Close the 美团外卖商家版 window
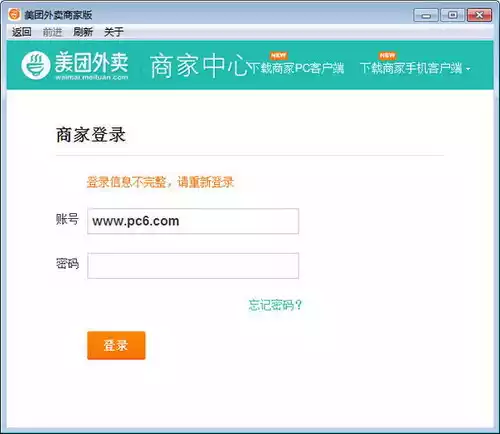 click(479, 15)
